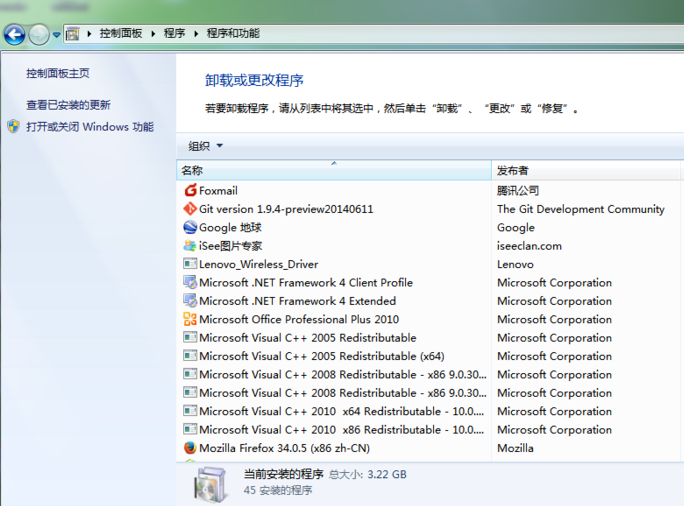This screenshot has width=684, height=506.
Task: Expand arrow after 控制面板 breadcrumb
Action: point(153,34)
